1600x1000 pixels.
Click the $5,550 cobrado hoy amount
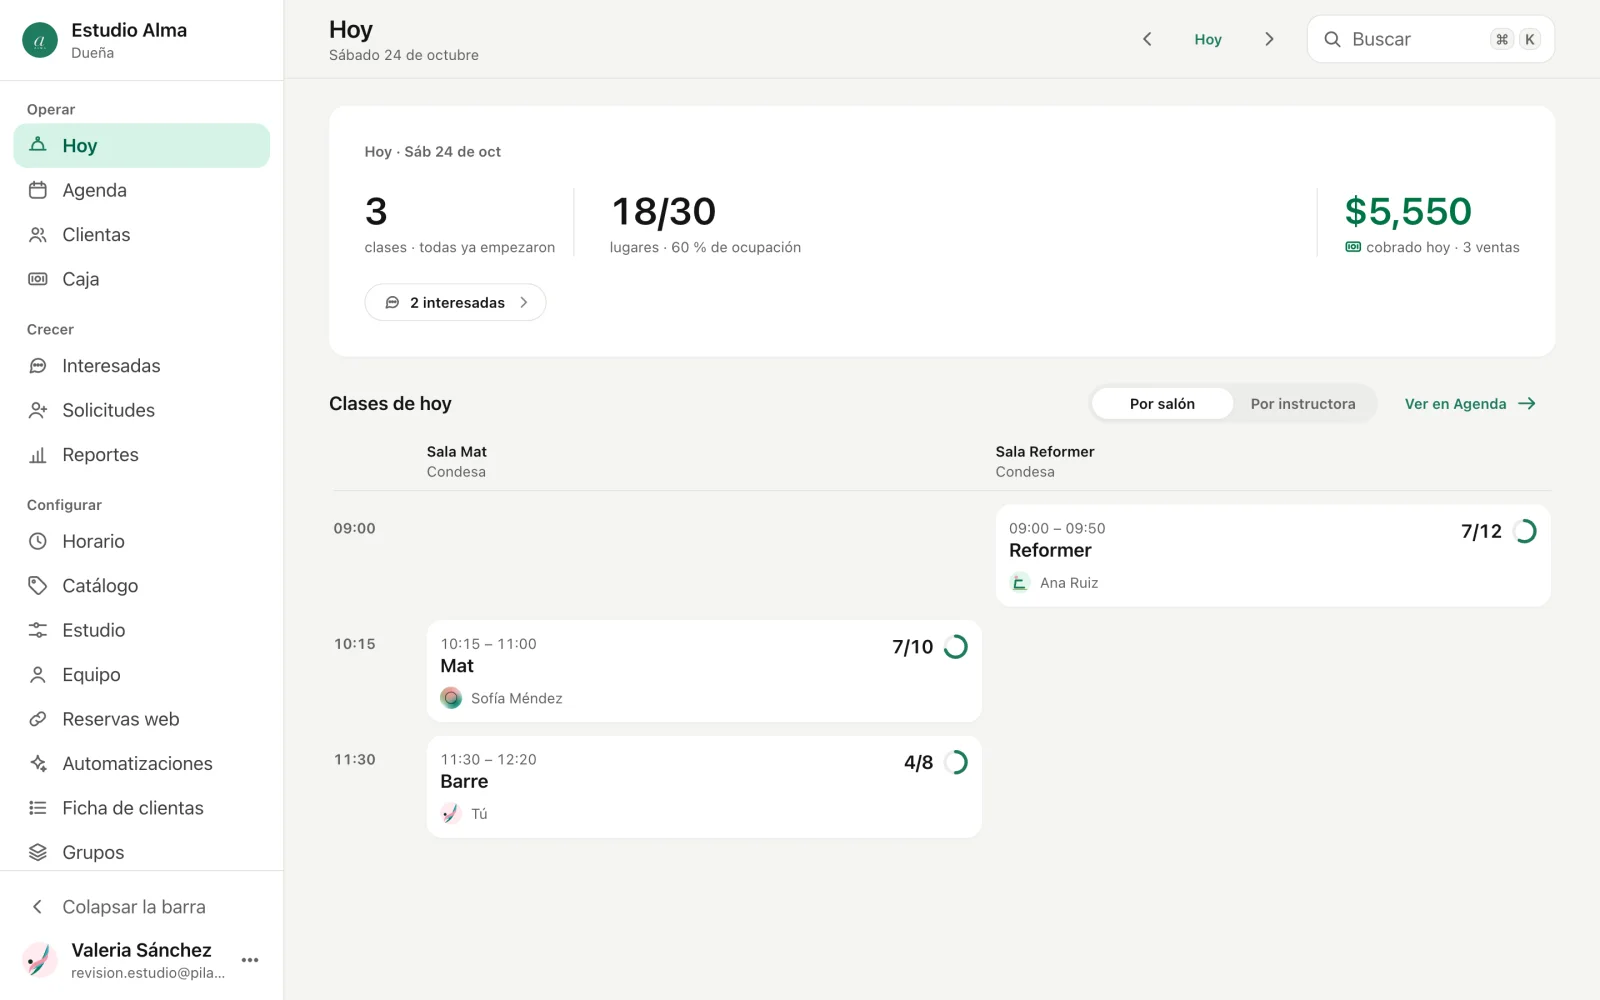coord(1408,211)
